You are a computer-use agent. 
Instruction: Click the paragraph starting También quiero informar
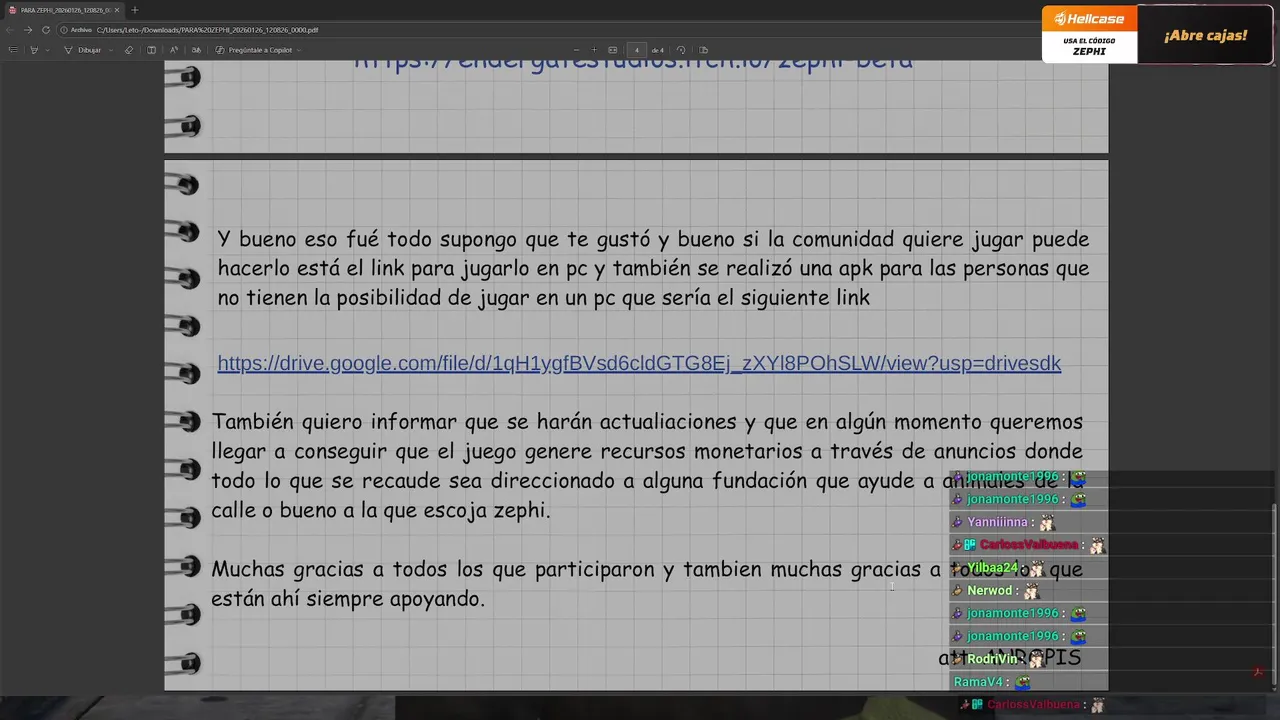pos(647,466)
